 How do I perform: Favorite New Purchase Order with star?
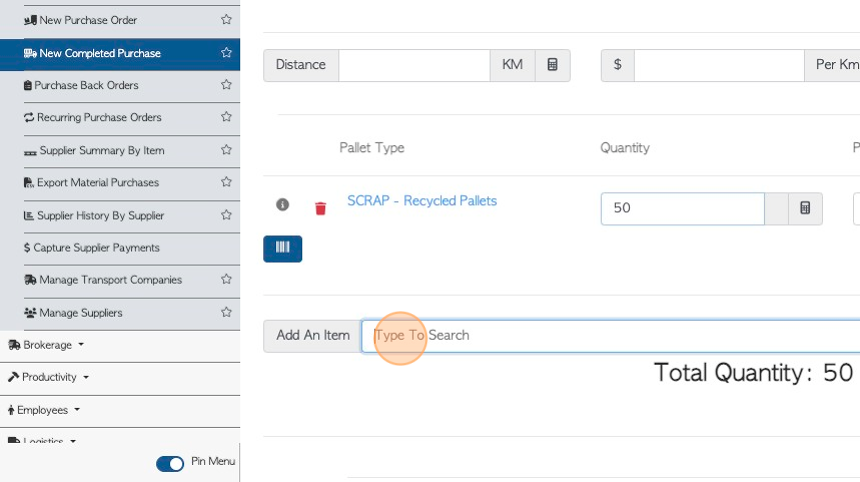pos(226,20)
